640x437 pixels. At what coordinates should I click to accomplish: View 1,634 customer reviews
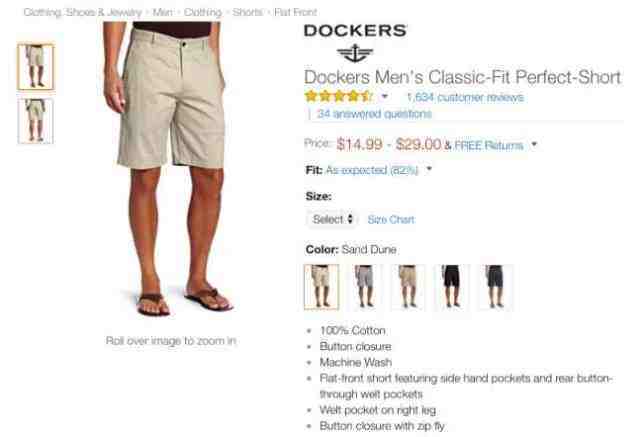[465, 97]
